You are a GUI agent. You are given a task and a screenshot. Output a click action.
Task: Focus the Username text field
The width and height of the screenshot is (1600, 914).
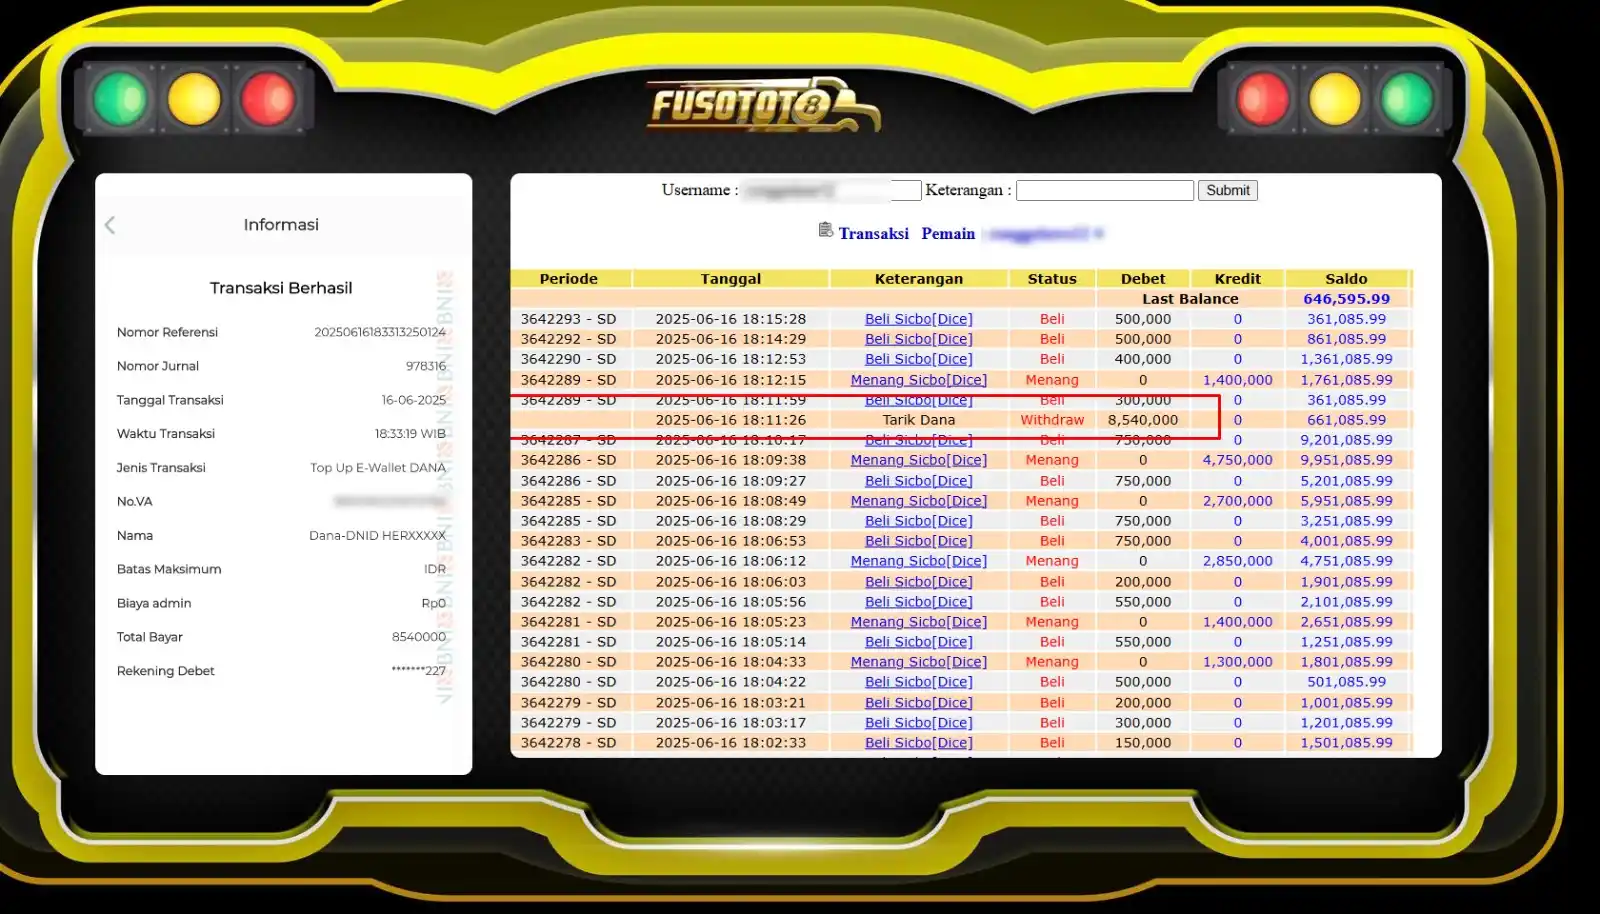pyautogui.click(x=830, y=190)
